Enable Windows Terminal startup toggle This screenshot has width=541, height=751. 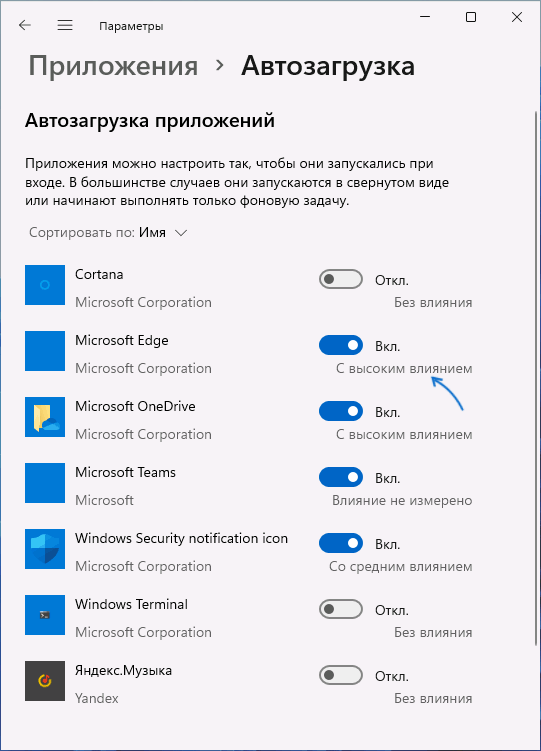click(341, 609)
